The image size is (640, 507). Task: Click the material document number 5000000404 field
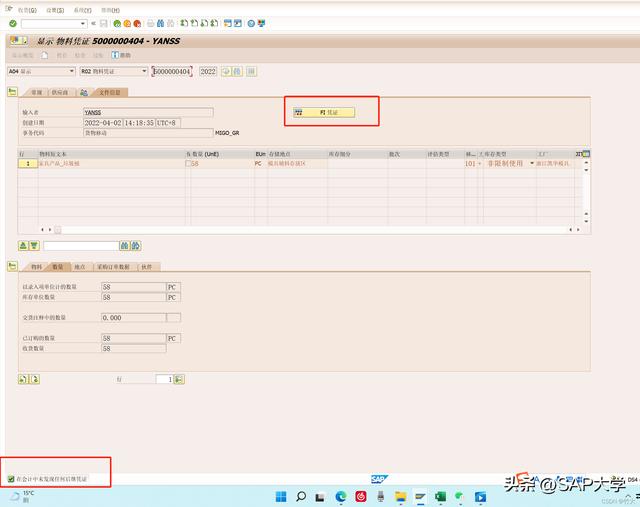(172, 72)
